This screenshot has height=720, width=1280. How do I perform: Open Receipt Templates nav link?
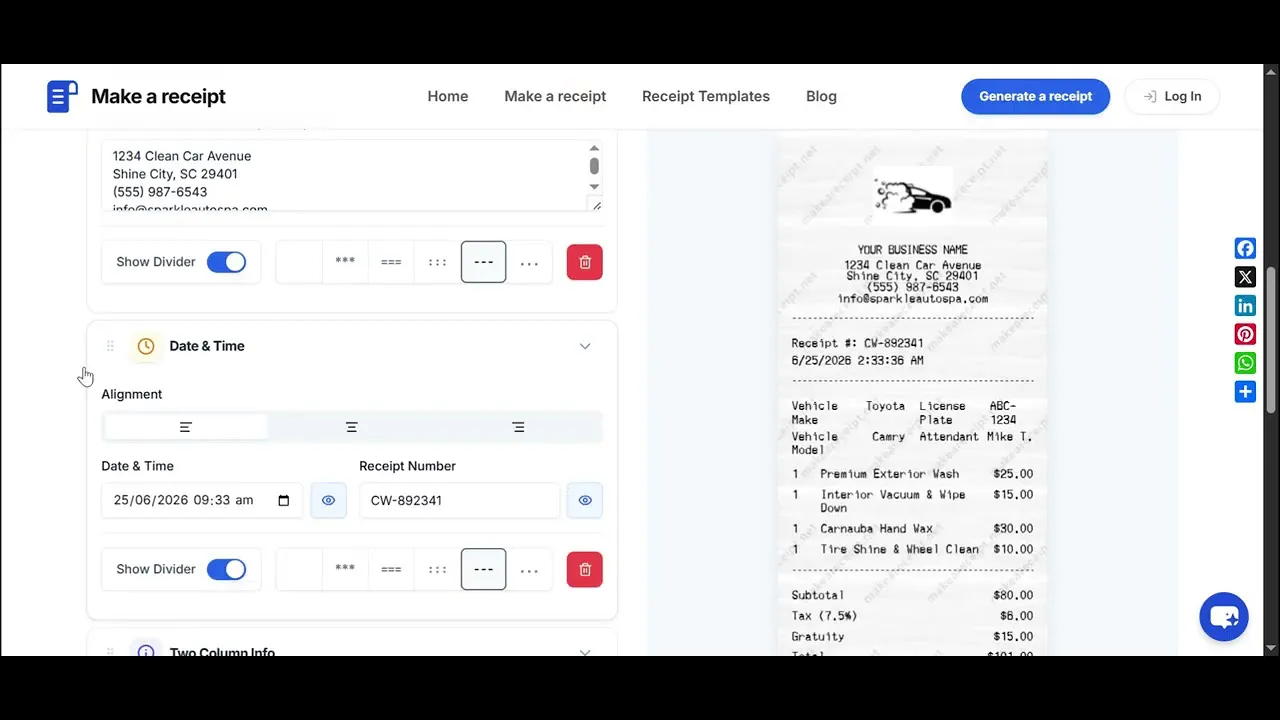(x=706, y=96)
